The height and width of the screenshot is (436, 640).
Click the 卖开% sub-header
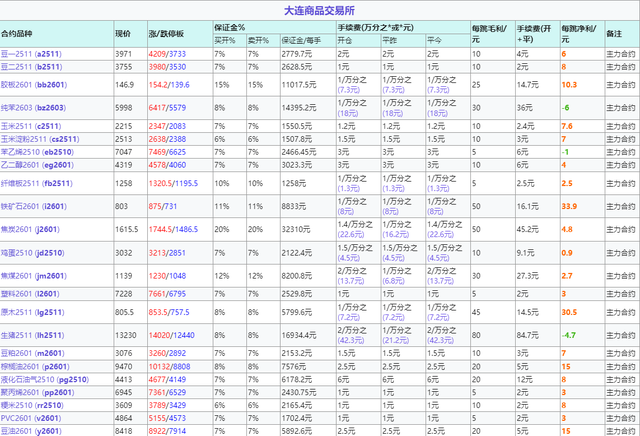click(258, 40)
